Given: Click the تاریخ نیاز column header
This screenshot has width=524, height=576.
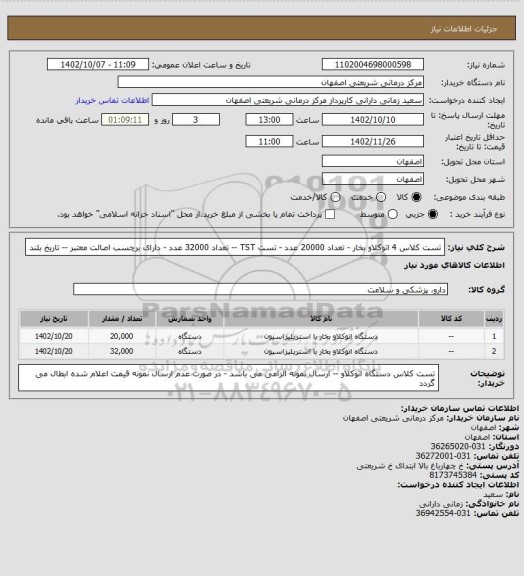Looking at the screenshot, I should pyautogui.click(x=54, y=318).
